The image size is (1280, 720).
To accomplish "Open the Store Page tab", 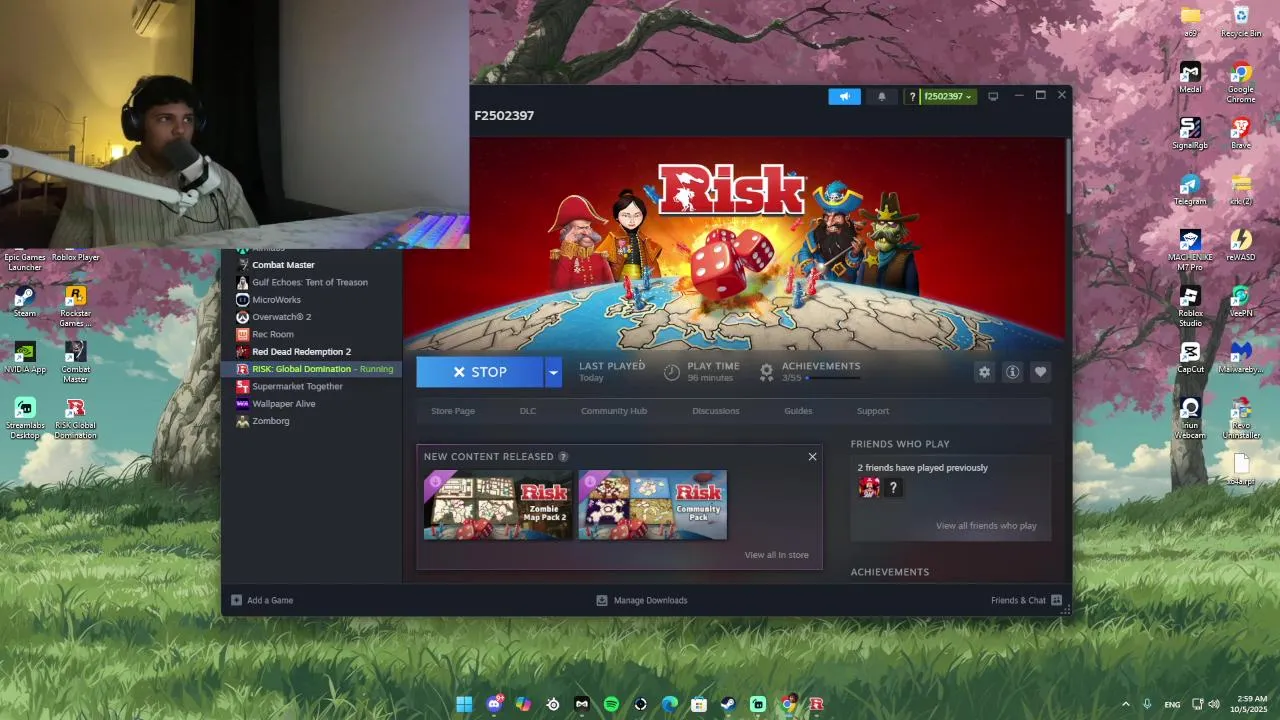I will tap(453, 411).
